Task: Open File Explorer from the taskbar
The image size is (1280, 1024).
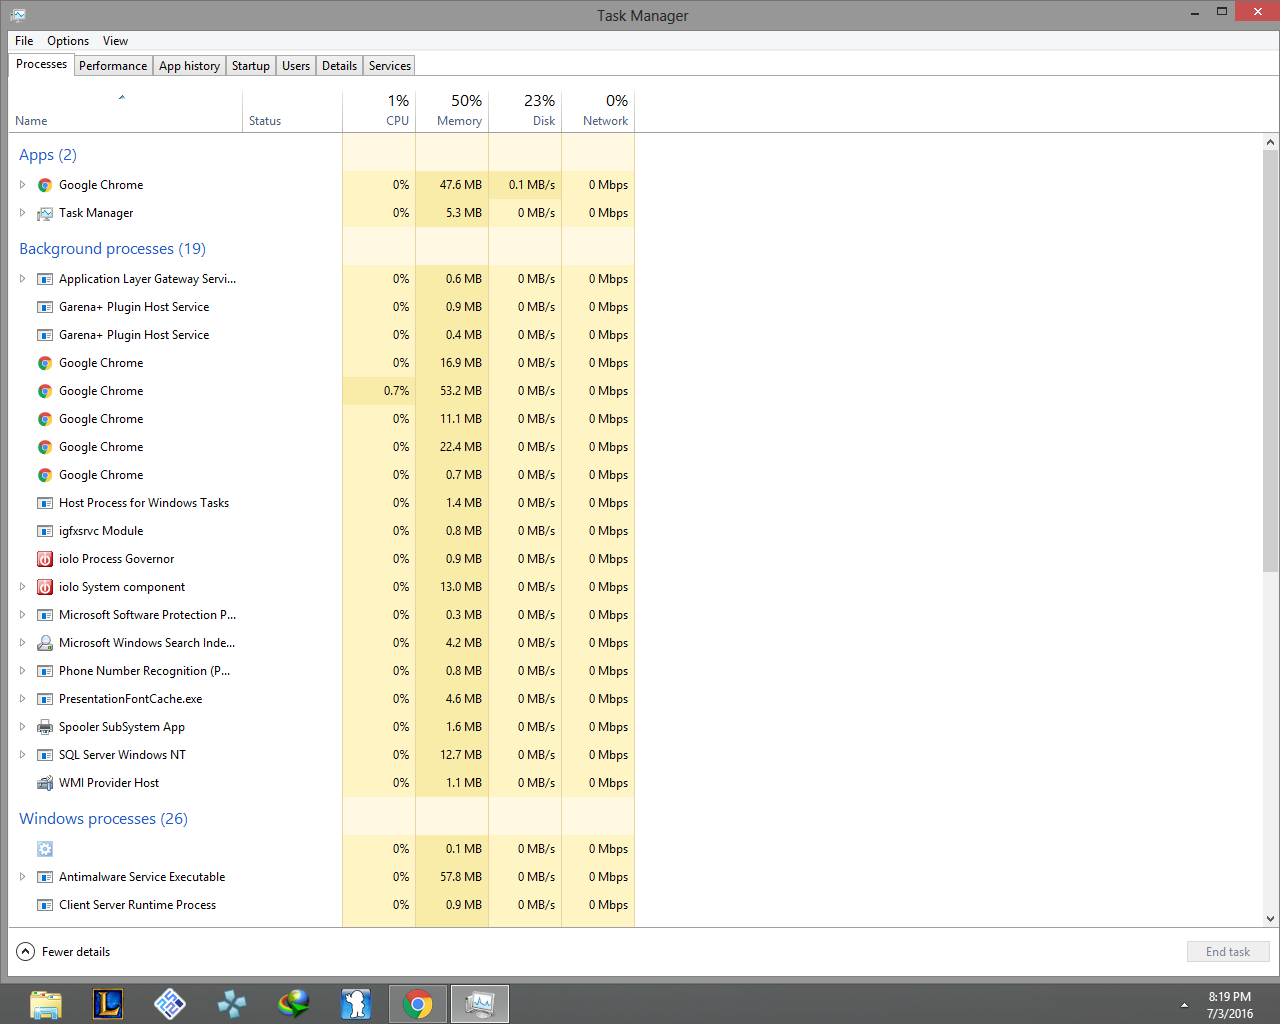Action: point(46,1004)
